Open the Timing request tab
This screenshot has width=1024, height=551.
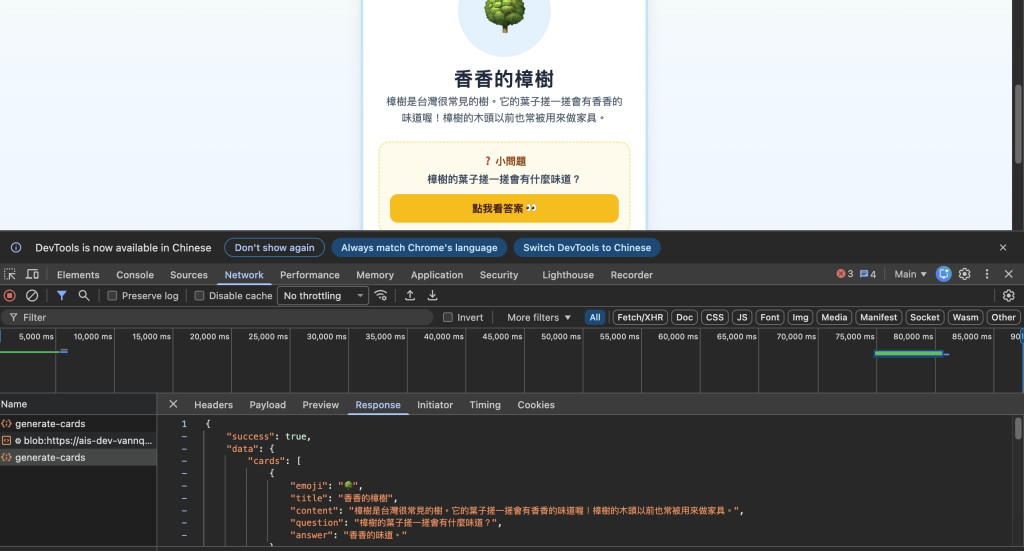(x=485, y=405)
